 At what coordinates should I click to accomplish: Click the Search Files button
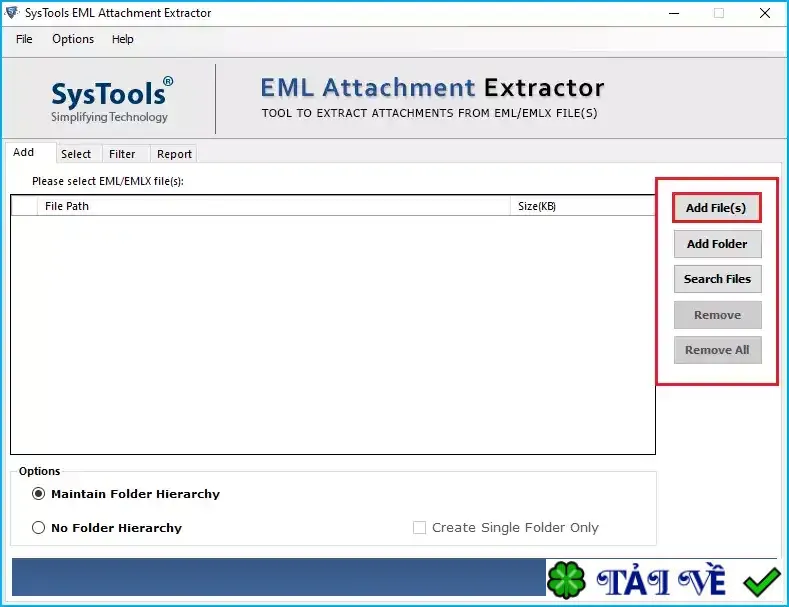pos(718,279)
